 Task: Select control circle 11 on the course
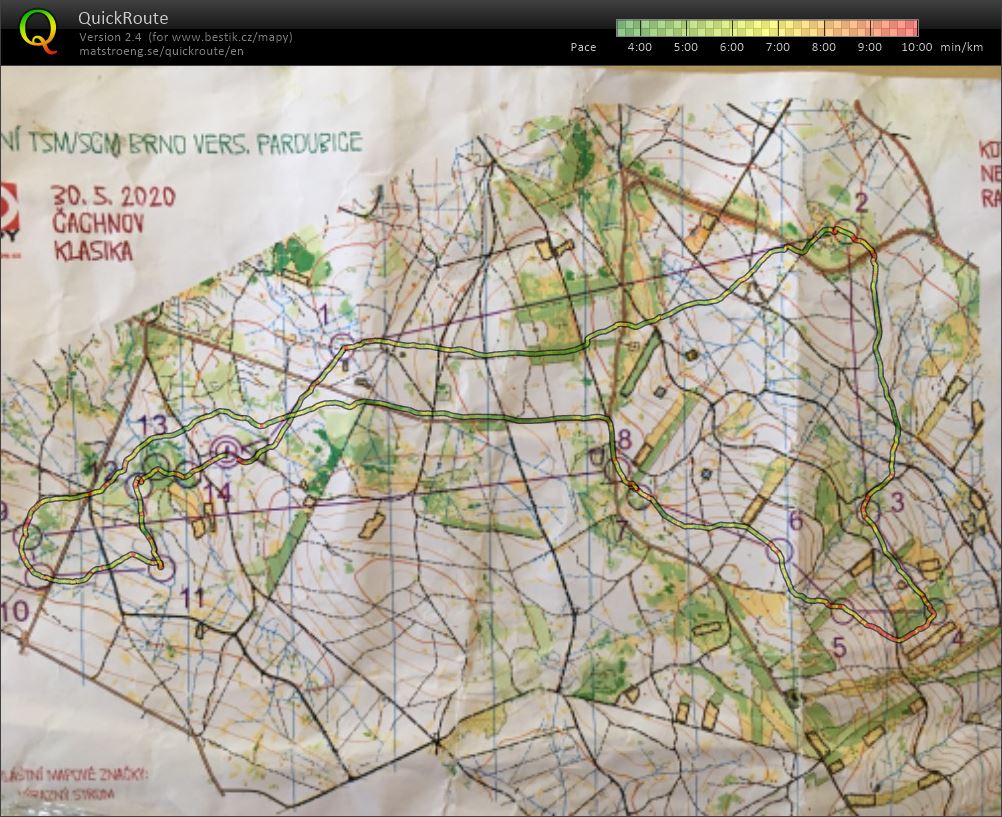(163, 570)
